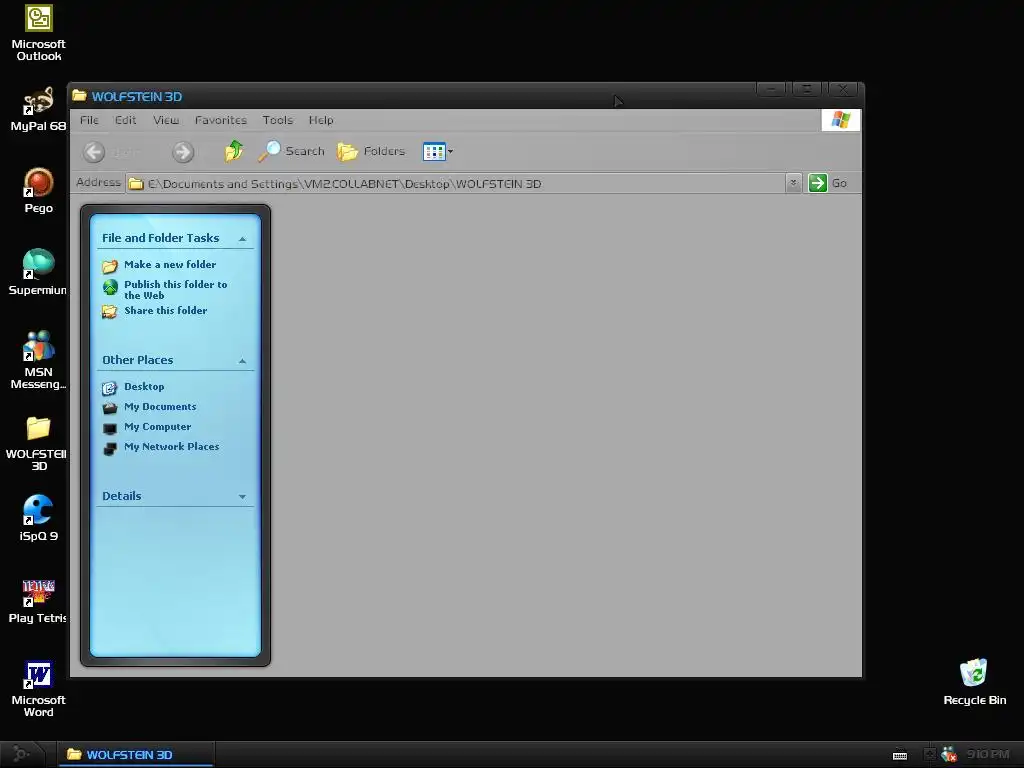
Task: Select the Microsoft Word desktop shortcut
Action: [39, 689]
